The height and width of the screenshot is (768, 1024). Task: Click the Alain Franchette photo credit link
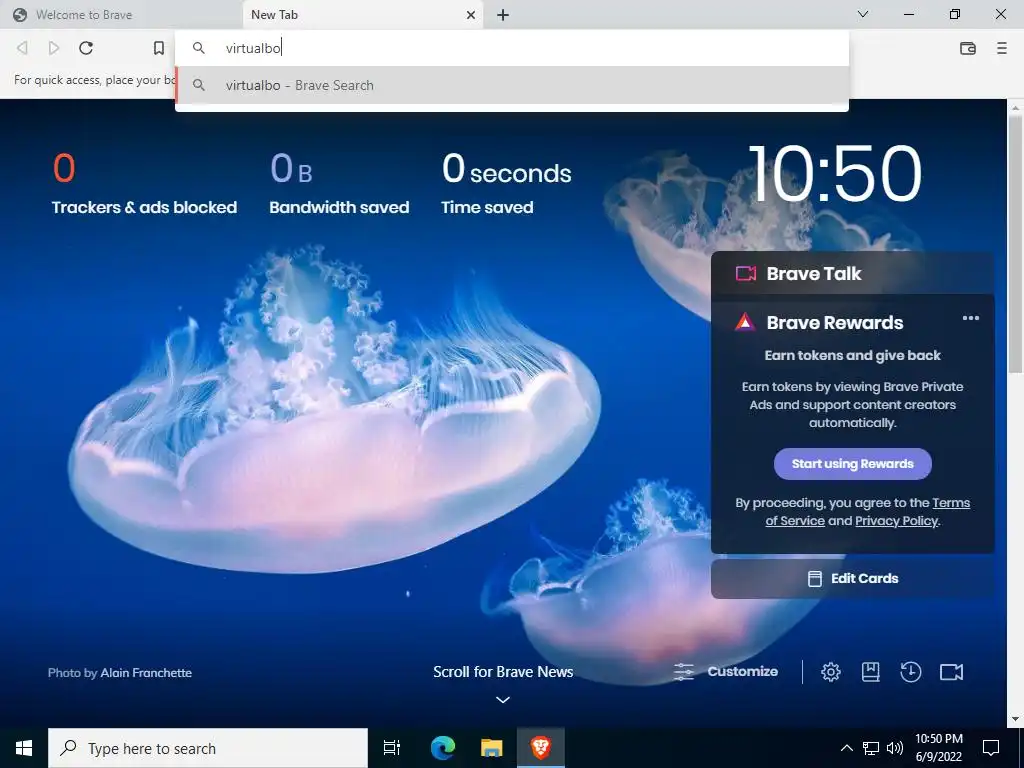(x=146, y=673)
